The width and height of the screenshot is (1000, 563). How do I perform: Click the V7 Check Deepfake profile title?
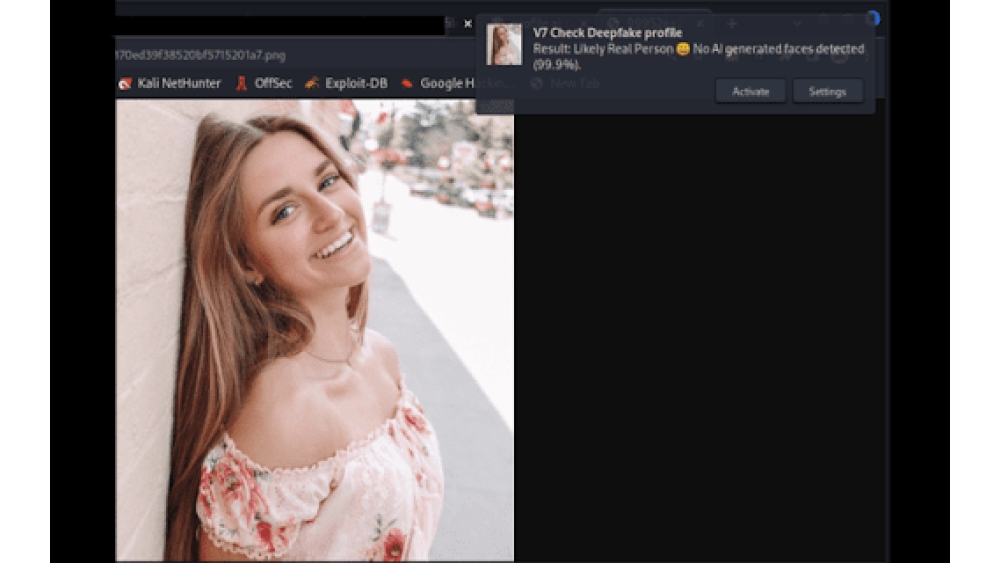(607, 33)
